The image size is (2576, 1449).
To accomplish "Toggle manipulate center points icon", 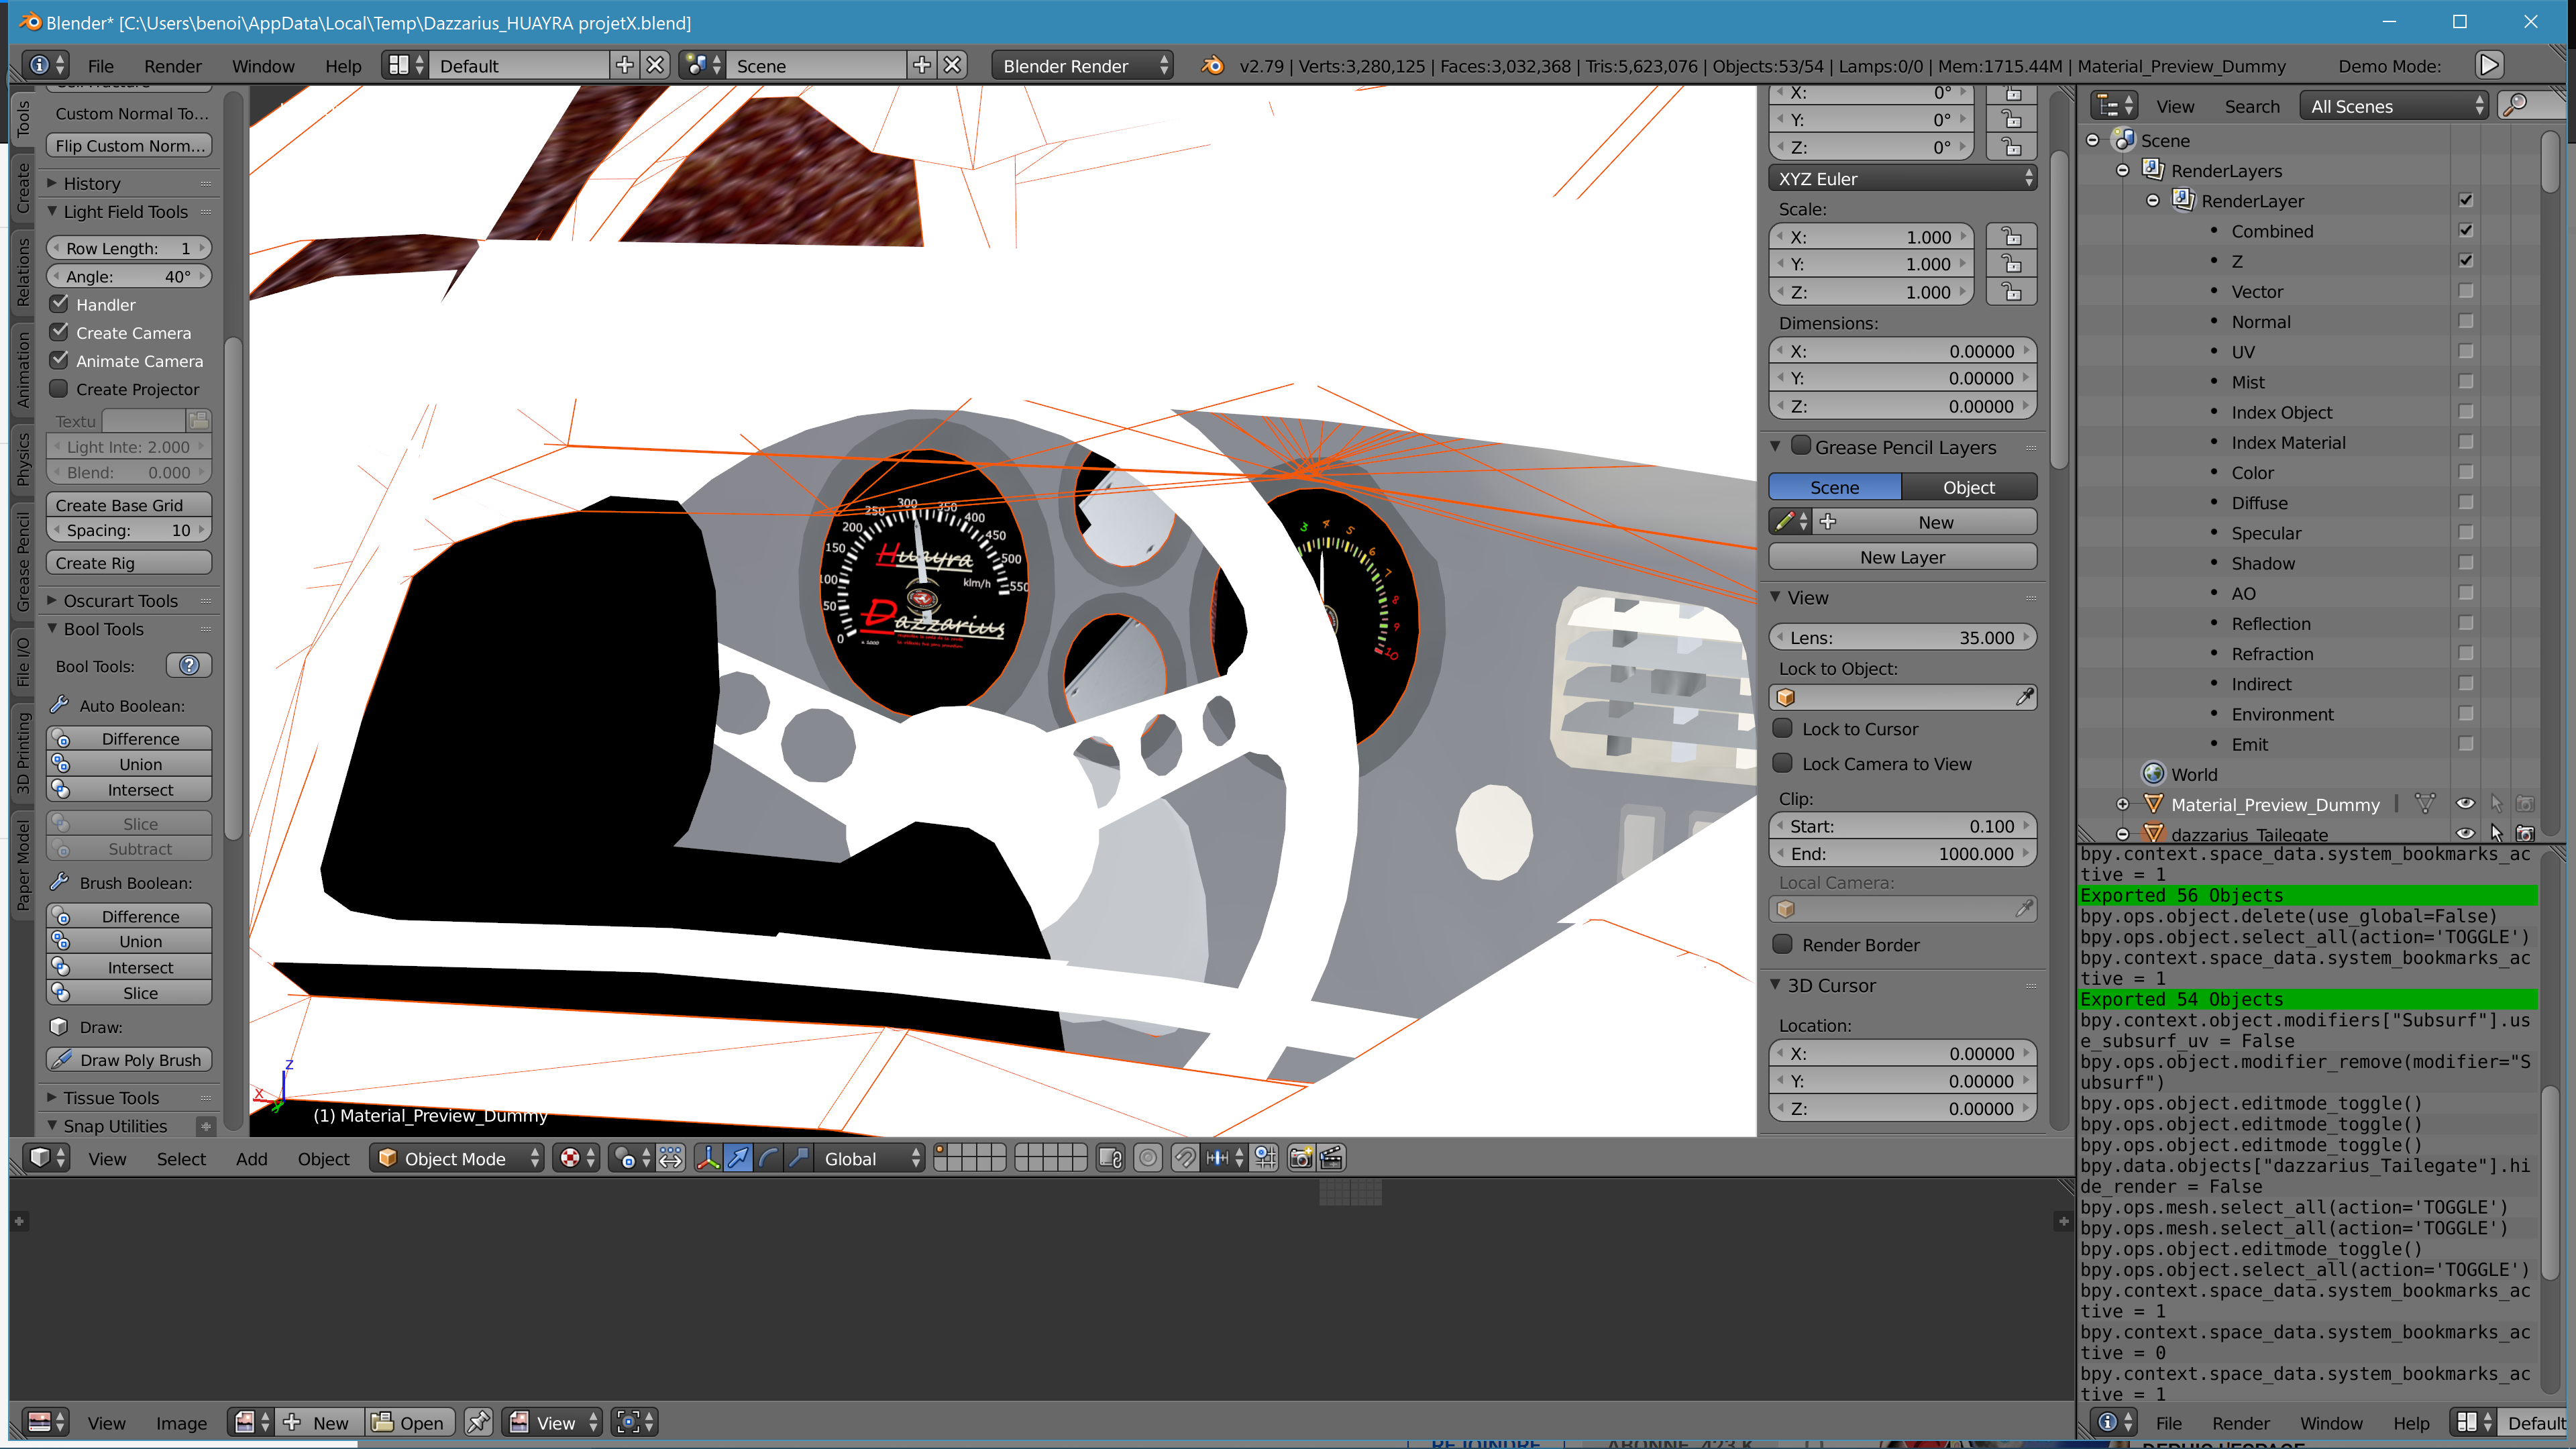I will tap(671, 1158).
